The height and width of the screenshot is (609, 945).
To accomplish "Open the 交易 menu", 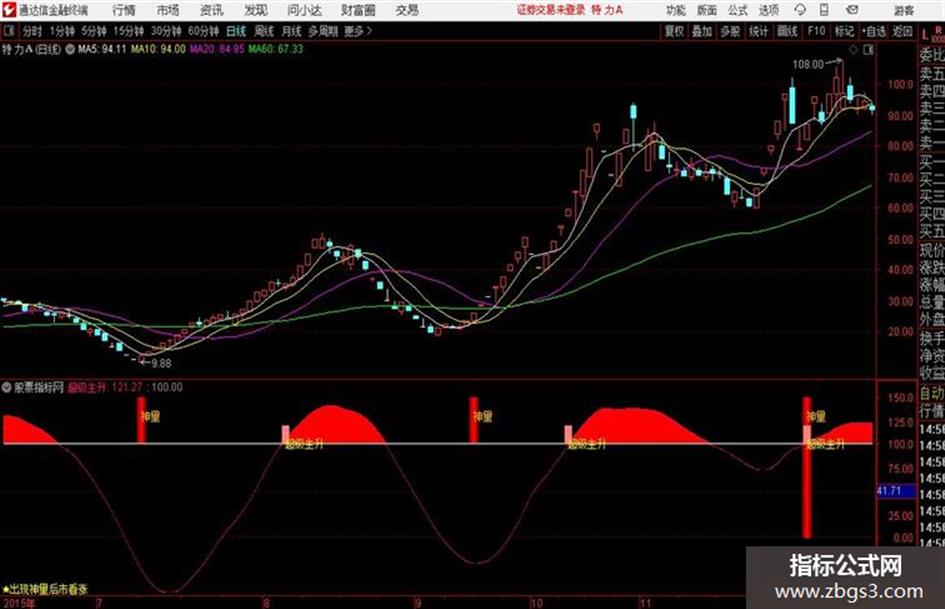I will coord(407,10).
